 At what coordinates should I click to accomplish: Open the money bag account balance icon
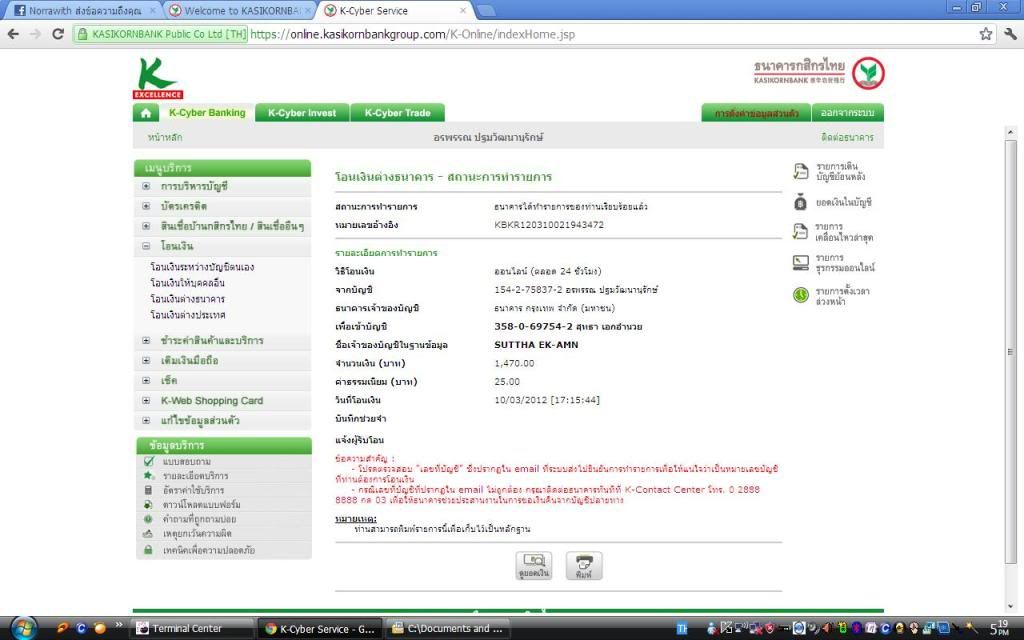coord(800,202)
